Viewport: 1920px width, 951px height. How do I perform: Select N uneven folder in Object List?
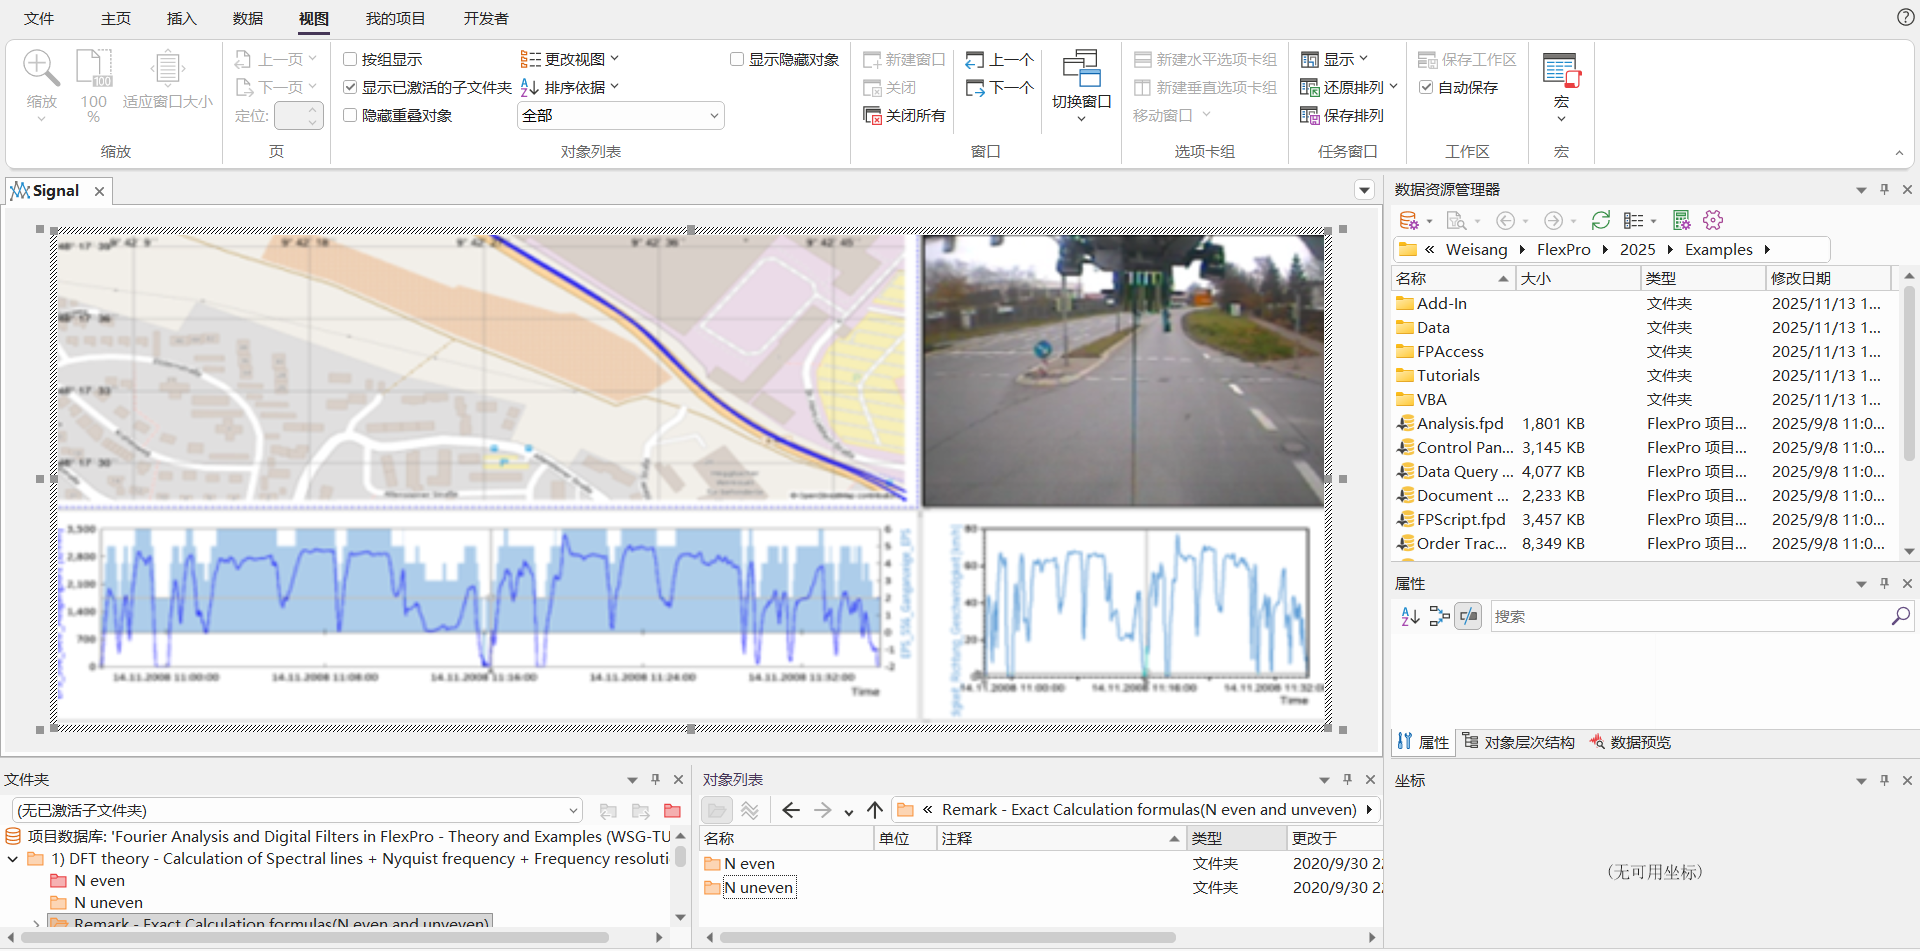758,888
